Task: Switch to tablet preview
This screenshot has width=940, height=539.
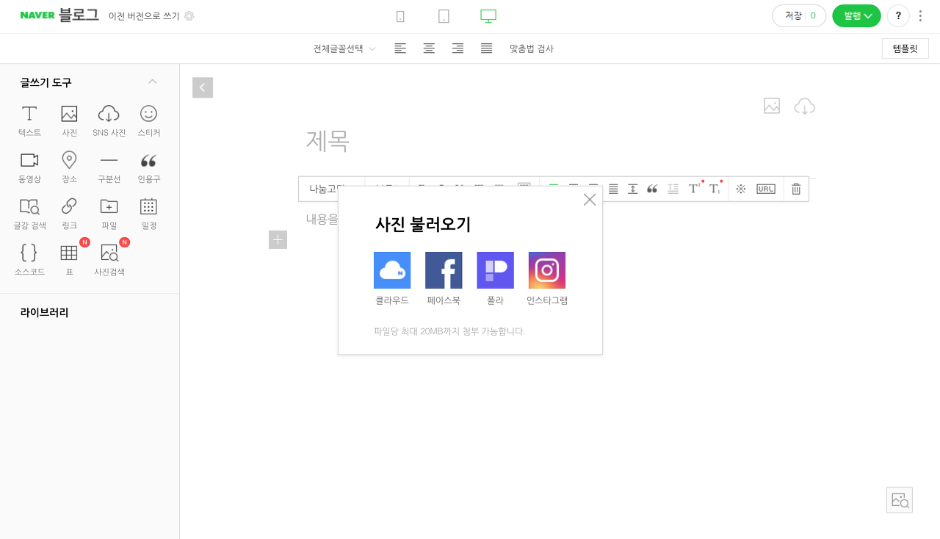Action: pos(444,16)
